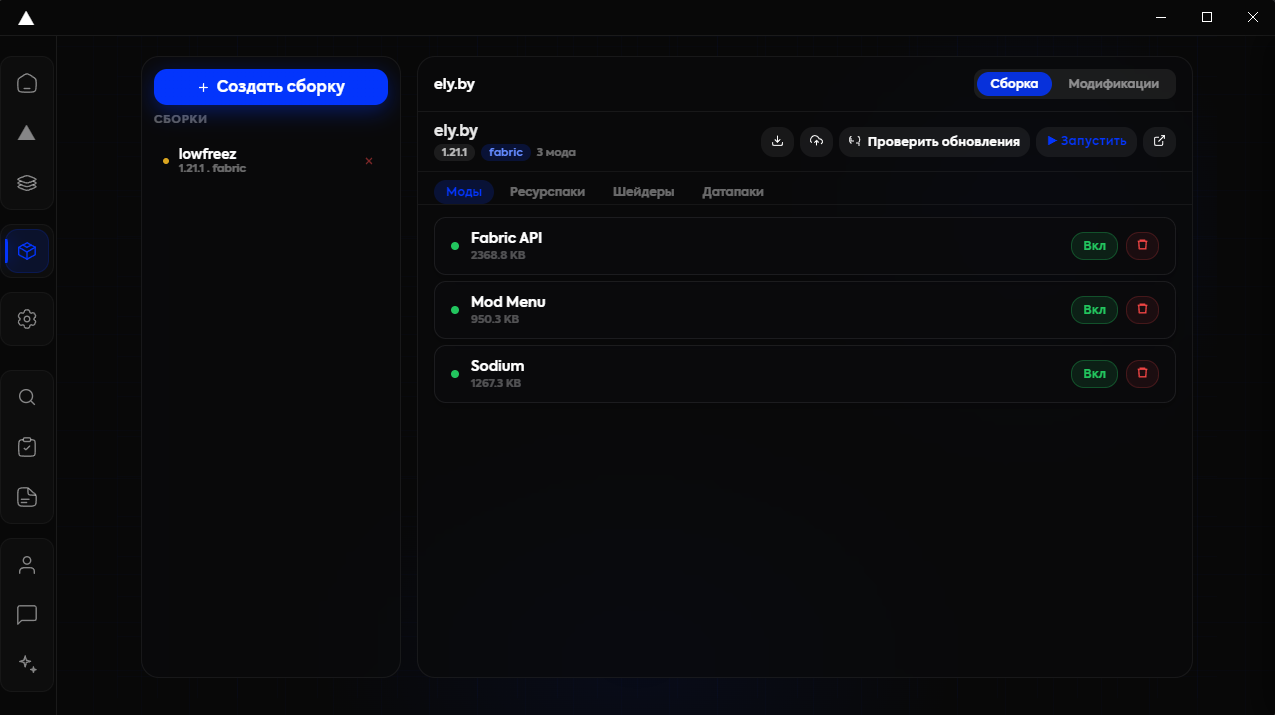The width and height of the screenshot is (1275, 715).
Task: Maximize the launcher window
Action: tap(1207, 17)
